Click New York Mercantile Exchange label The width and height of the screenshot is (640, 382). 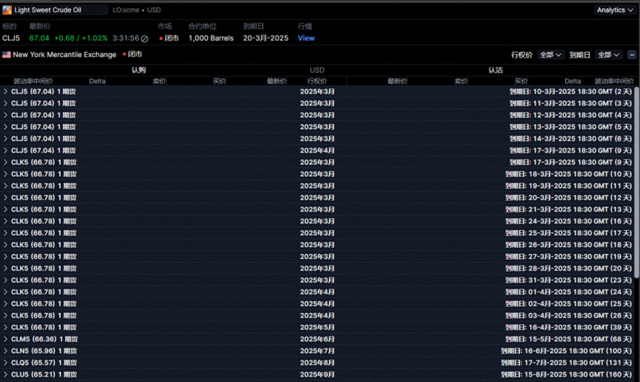(x=64, y=55)
